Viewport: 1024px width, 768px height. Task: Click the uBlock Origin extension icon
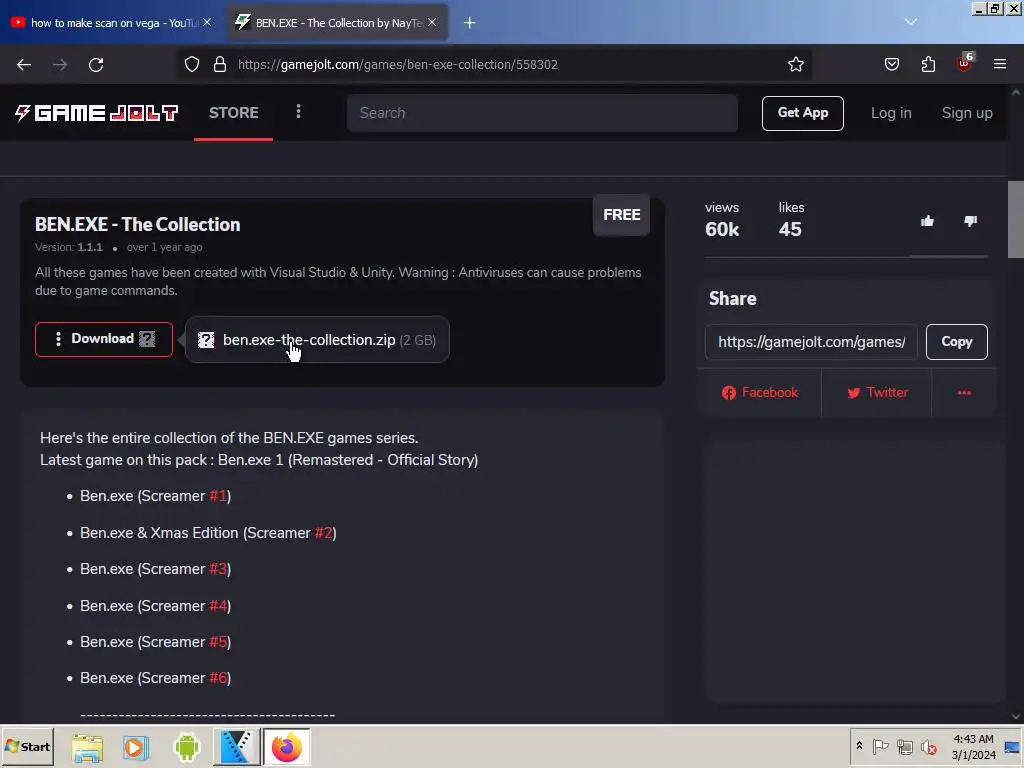[965, 64]
